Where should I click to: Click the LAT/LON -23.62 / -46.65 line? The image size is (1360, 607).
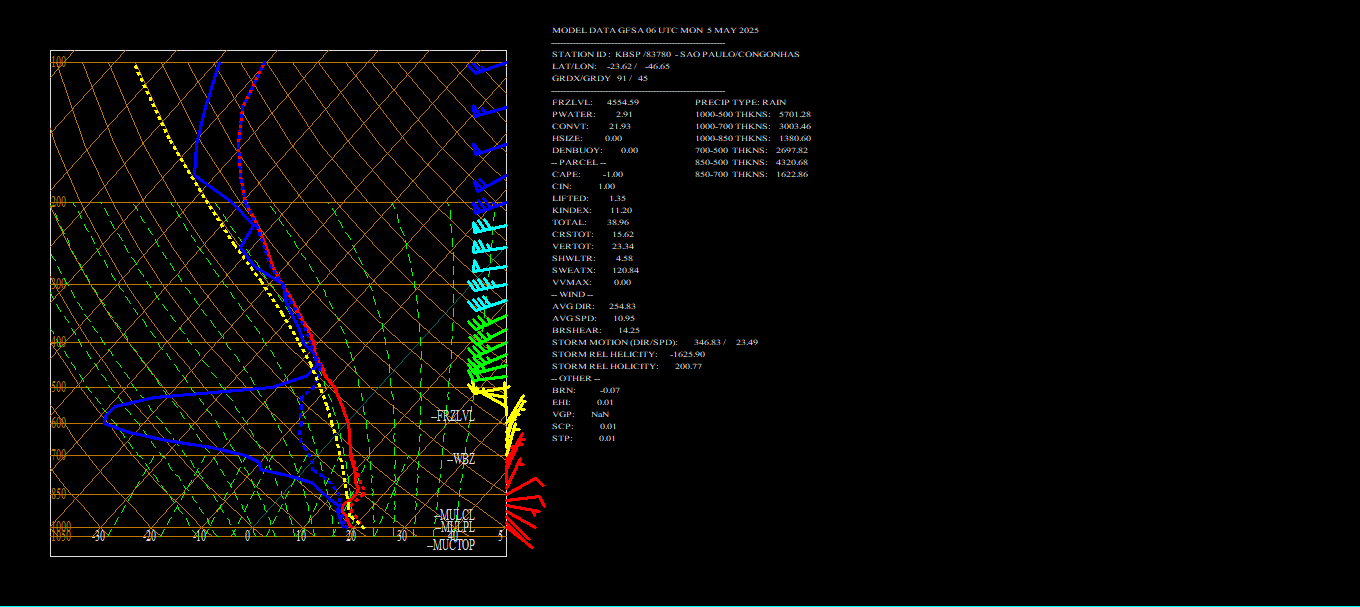click(x=611, y=66)
